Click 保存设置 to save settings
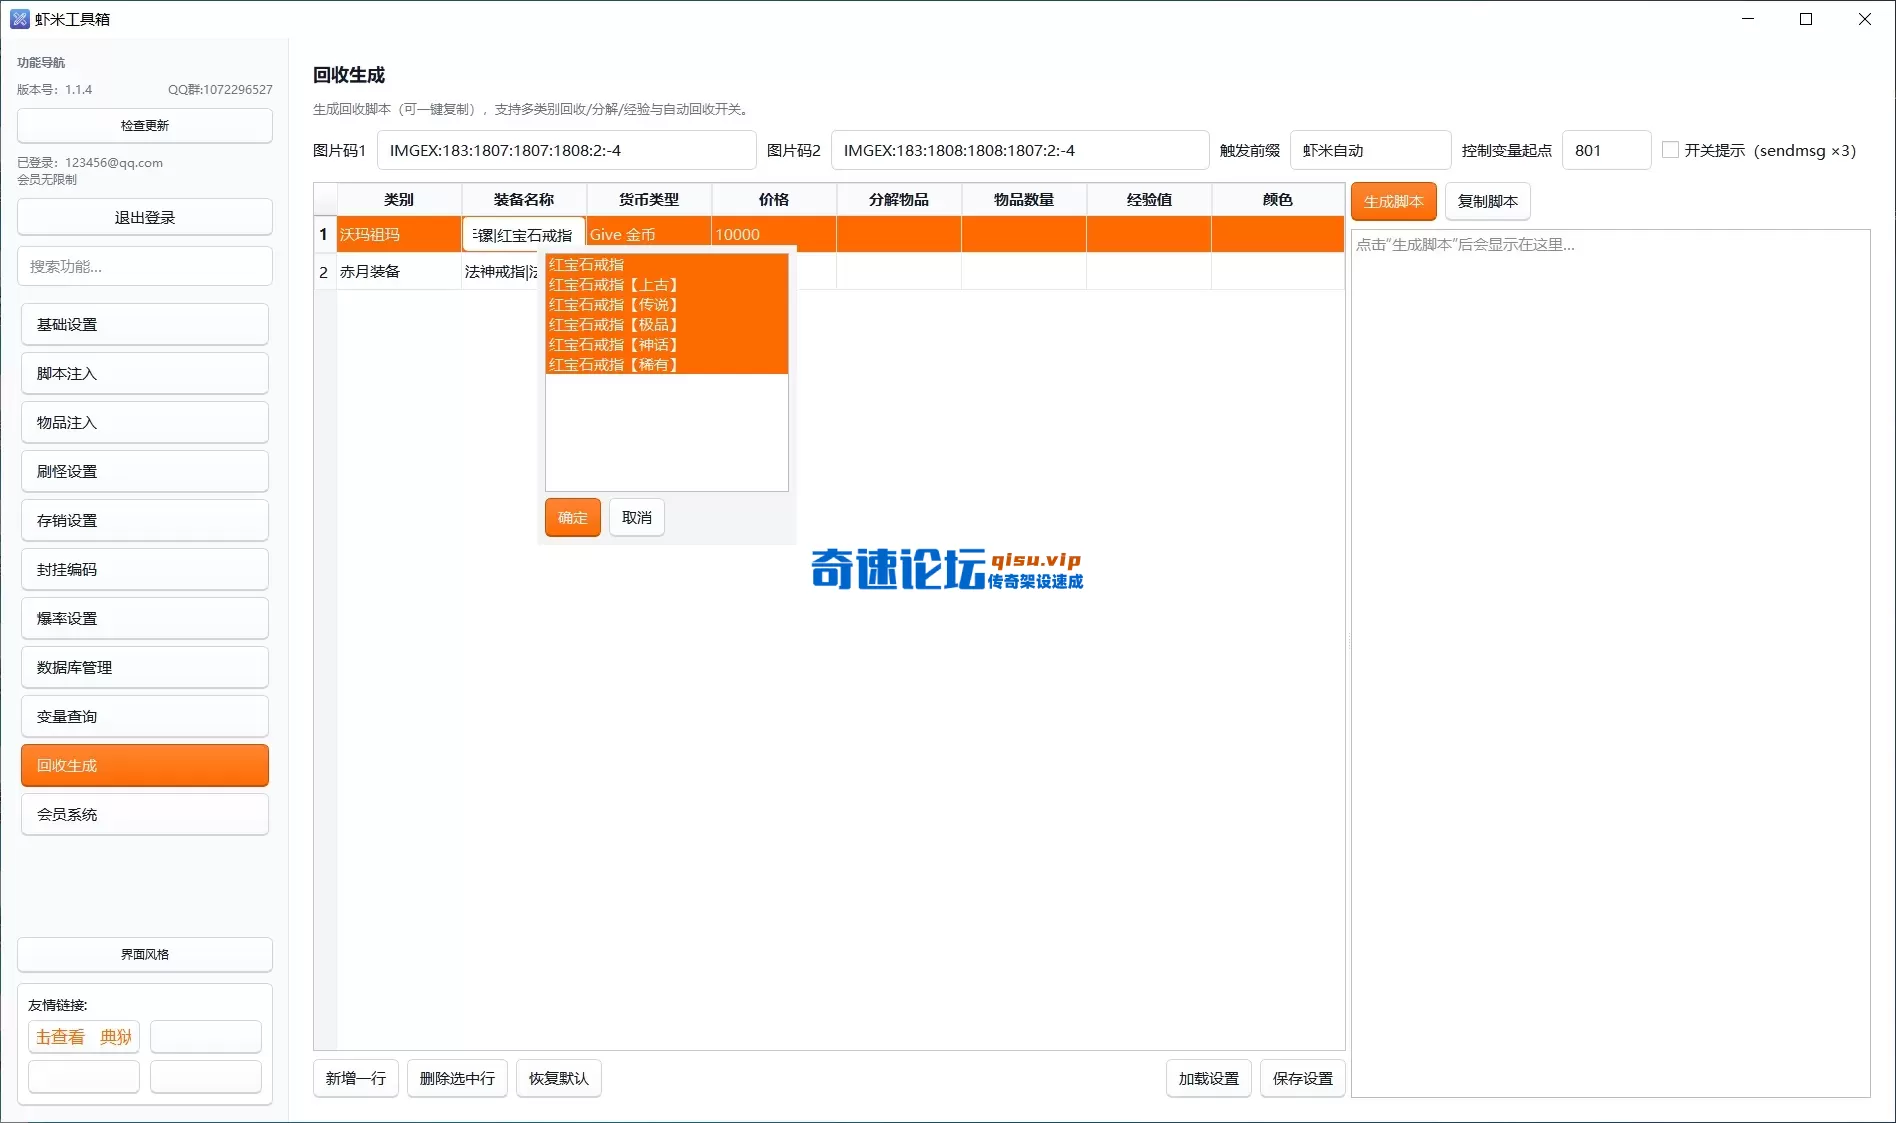1896x1123 pixels. (x=1302, y=1078)
